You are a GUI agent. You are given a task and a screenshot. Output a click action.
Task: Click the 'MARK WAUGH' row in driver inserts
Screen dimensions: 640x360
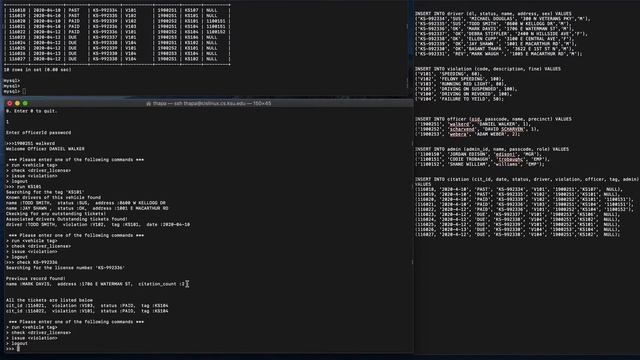(x=499, y=54)
